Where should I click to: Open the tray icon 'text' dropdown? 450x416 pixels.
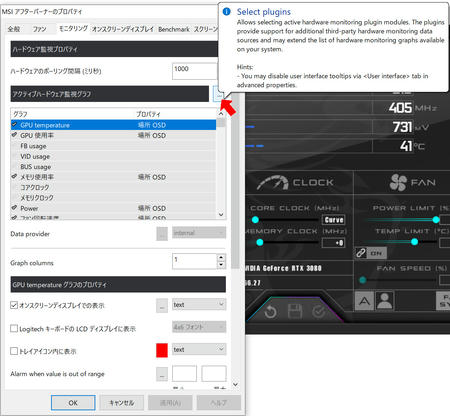199,349
